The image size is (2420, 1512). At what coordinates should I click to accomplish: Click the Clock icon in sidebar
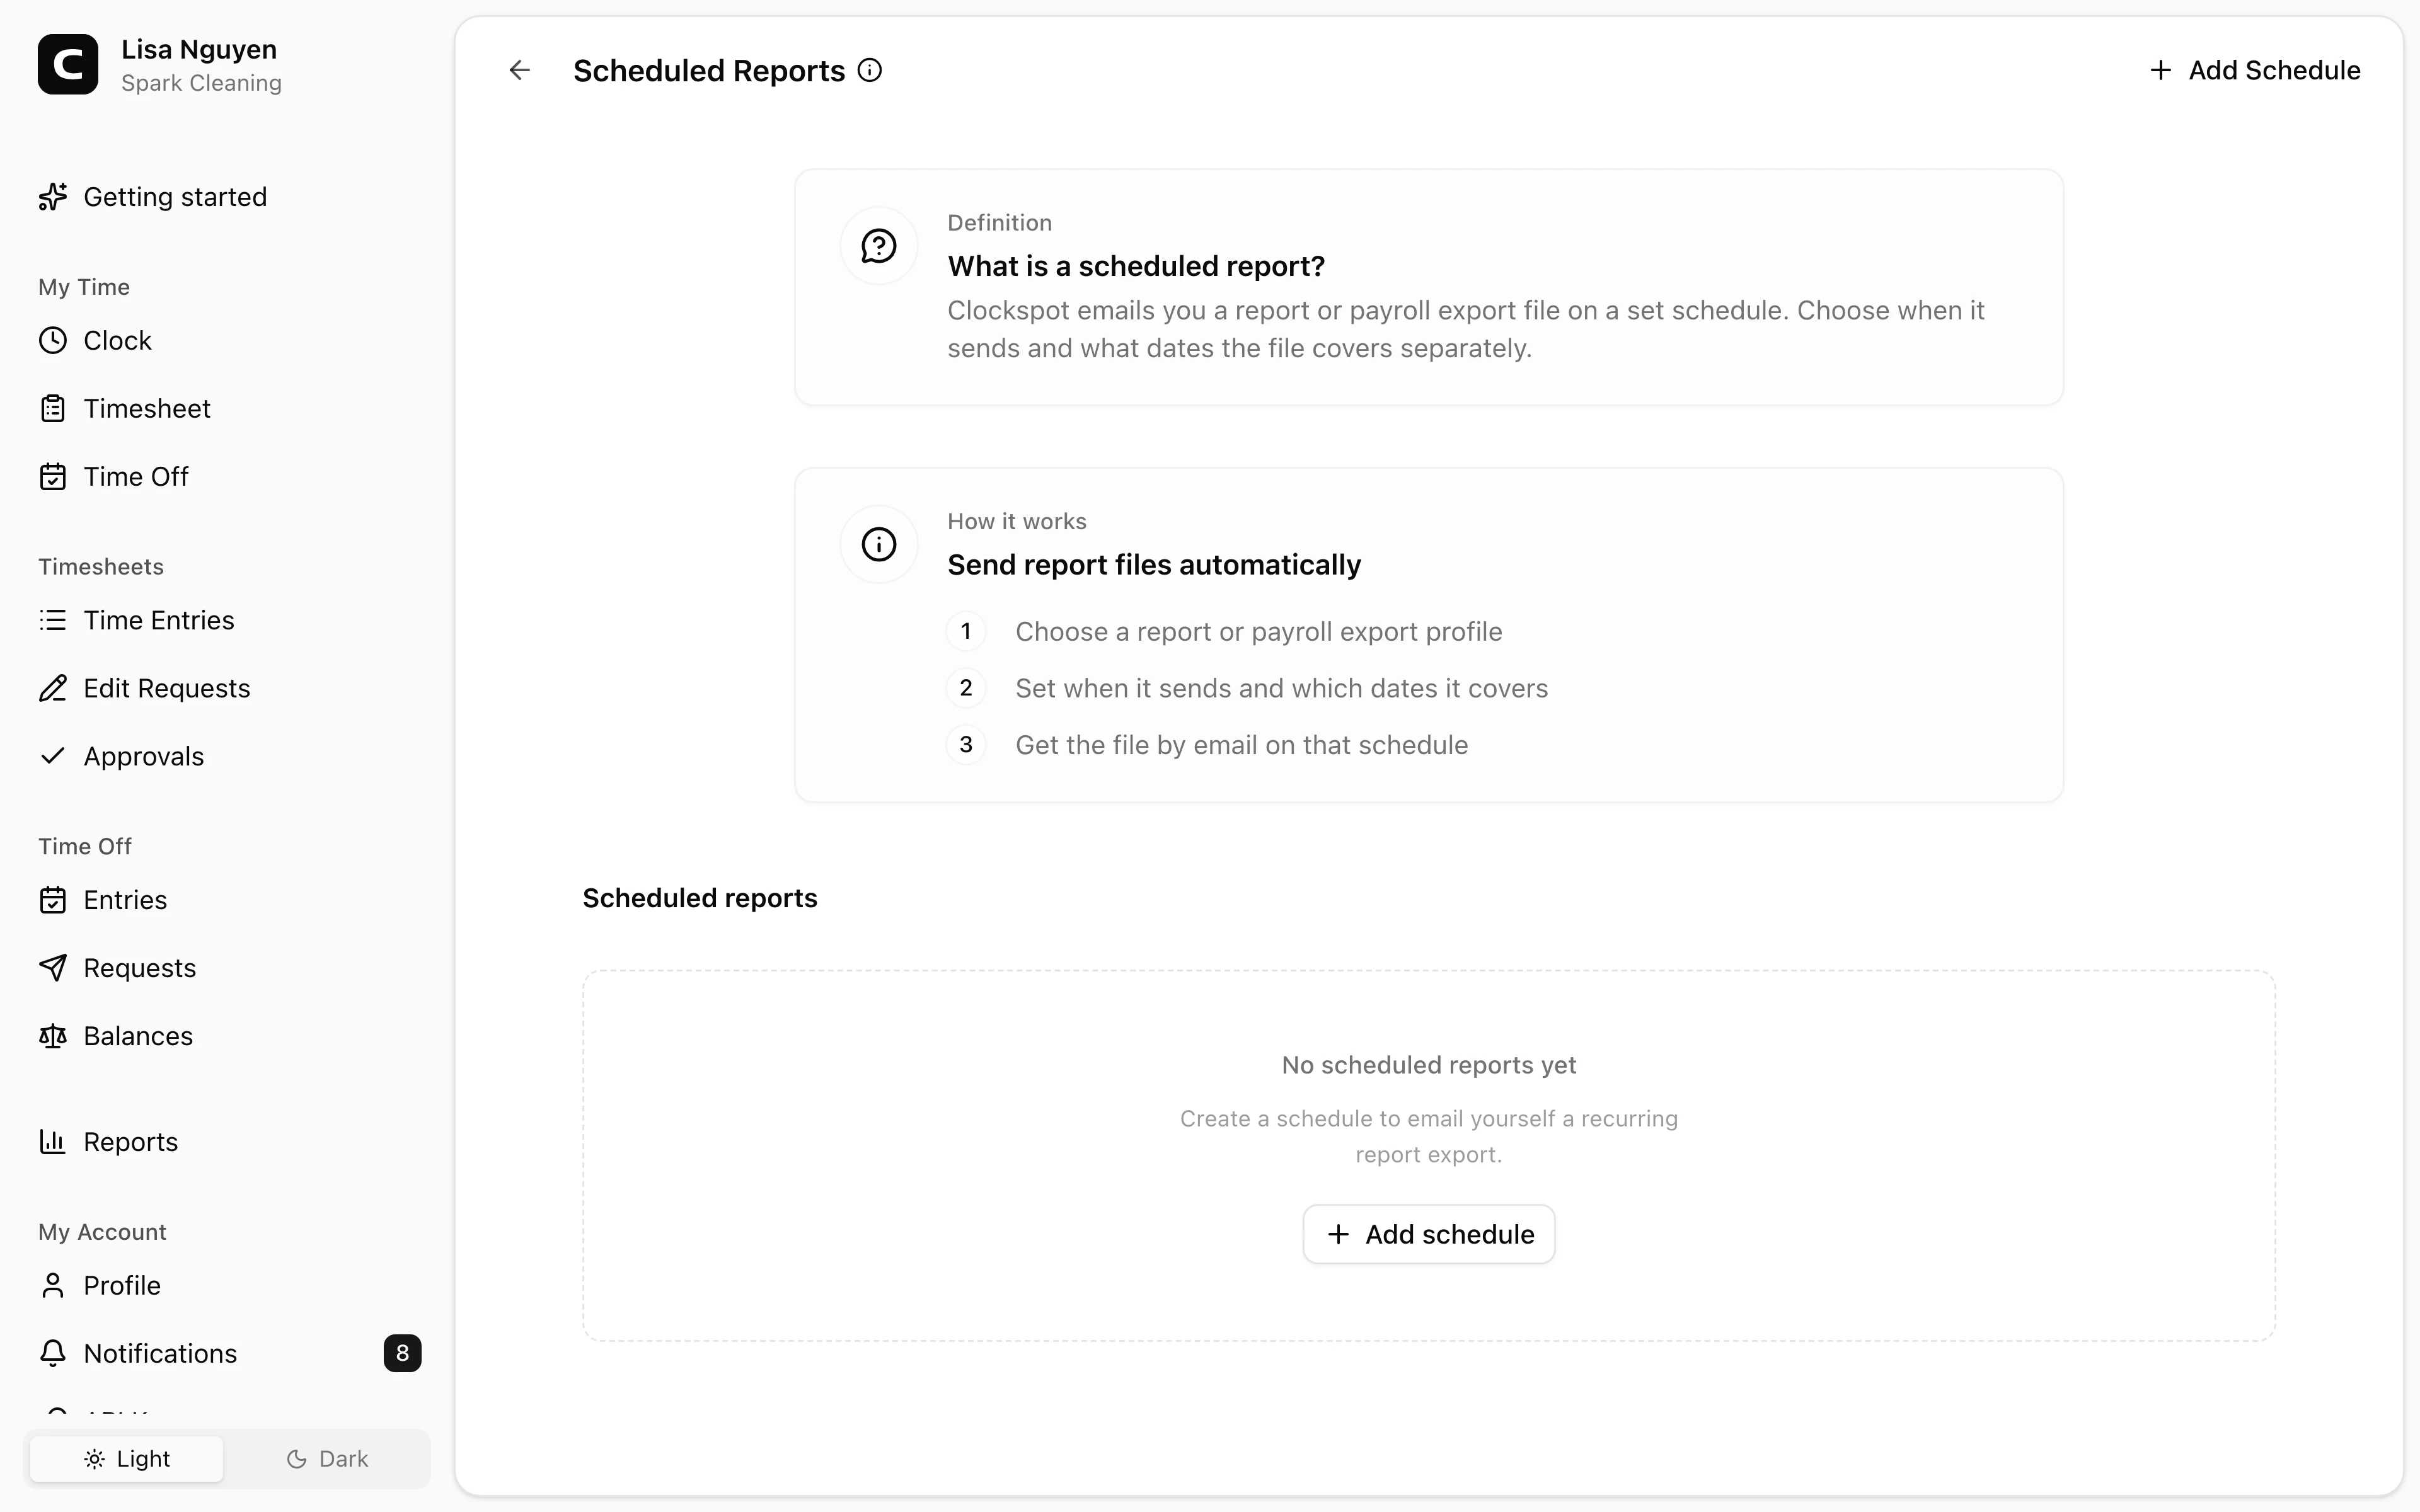pyautogui.click(x=53, y=341)
